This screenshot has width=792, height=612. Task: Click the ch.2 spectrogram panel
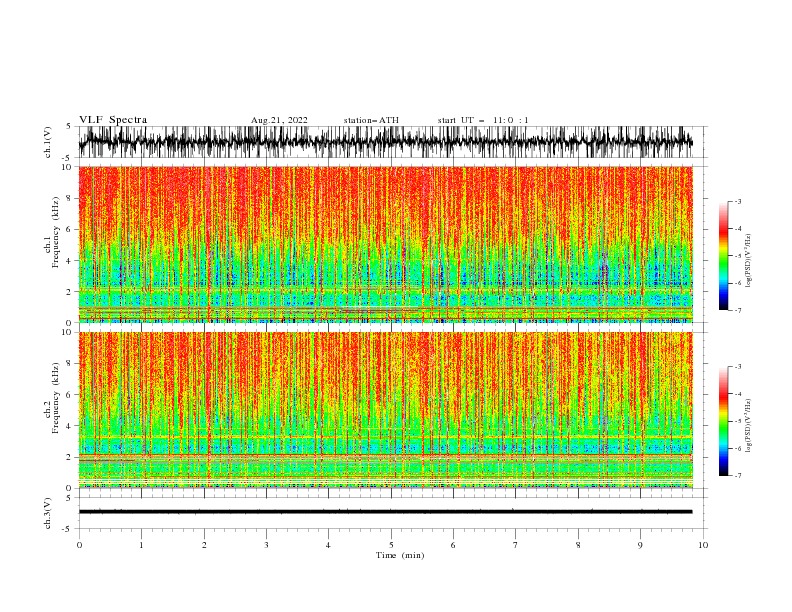(385, 410)
